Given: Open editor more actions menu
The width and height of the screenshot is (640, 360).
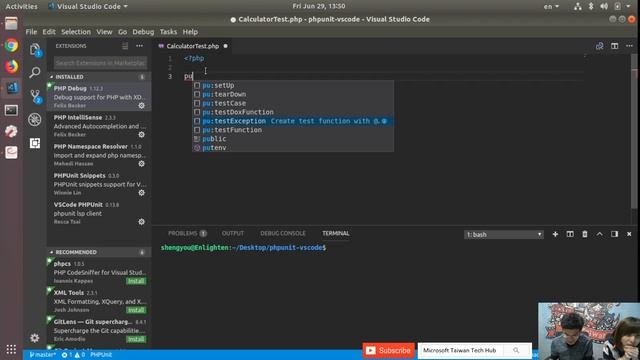Looking at the screenshot, I should pos(629,46).
